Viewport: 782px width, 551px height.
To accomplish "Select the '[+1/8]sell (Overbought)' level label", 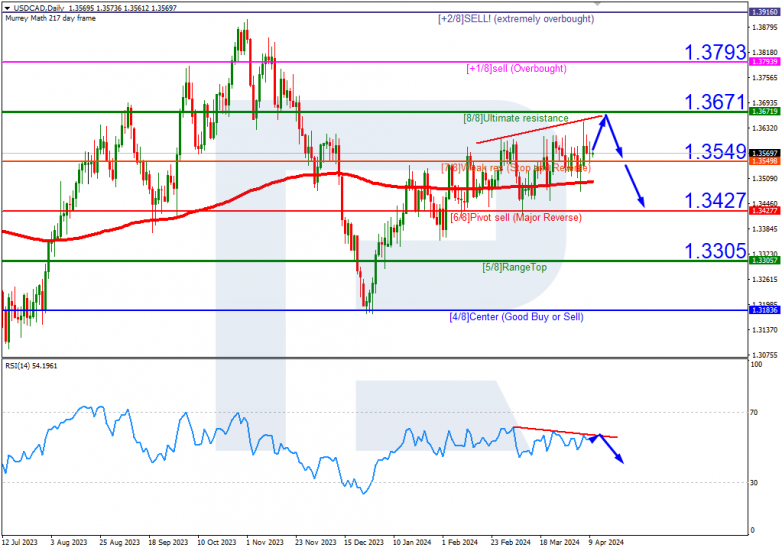I will (516, 68).
